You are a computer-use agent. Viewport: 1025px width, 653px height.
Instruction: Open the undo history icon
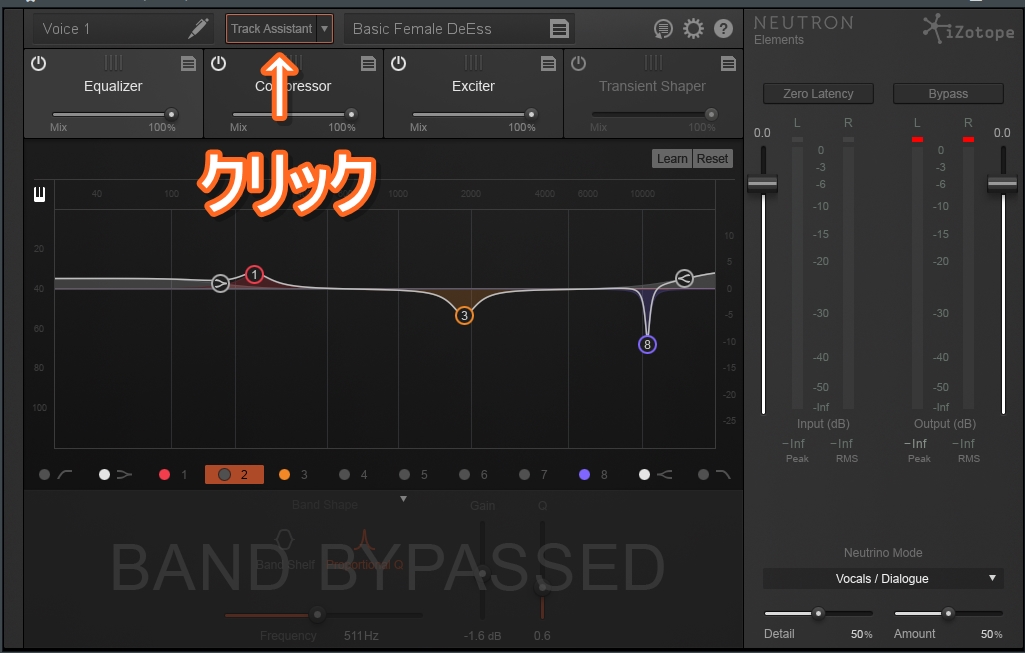pos(663,29)
